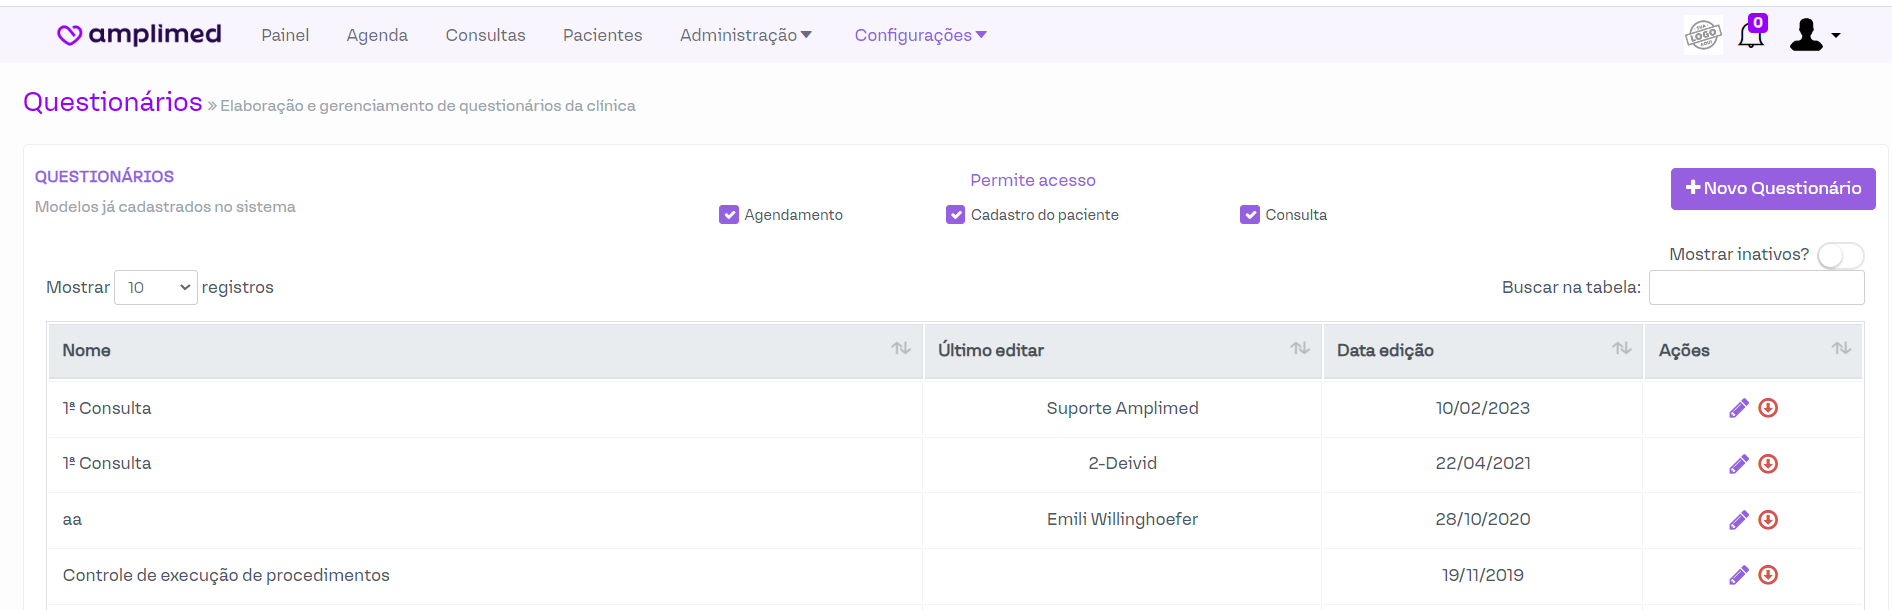Open the Pacientes menu item
This screenshot has width=1892, height=610.
pos(602,35)
